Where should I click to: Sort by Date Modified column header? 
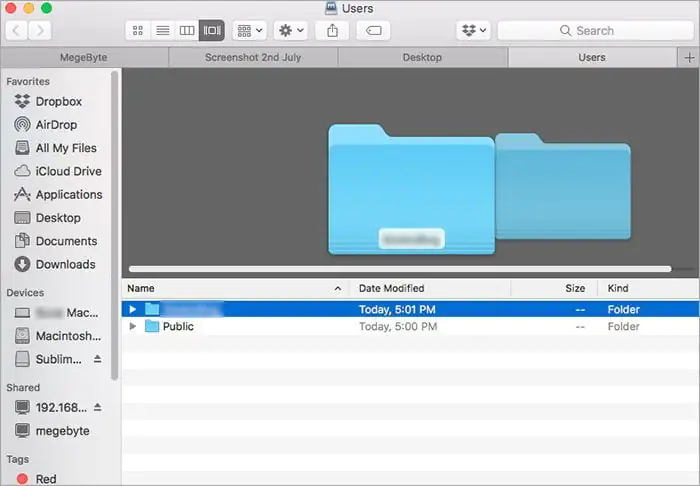pyautogui.click(x=430, y=288)
